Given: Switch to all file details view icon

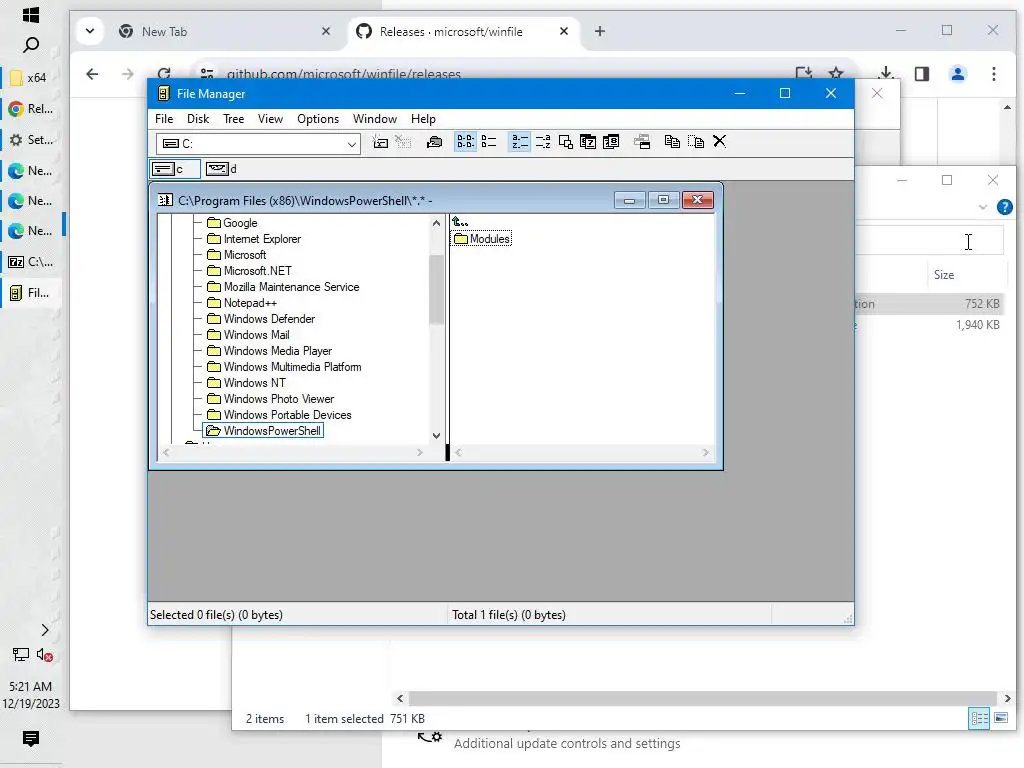Looking at the screenshot, I should 489,142.
